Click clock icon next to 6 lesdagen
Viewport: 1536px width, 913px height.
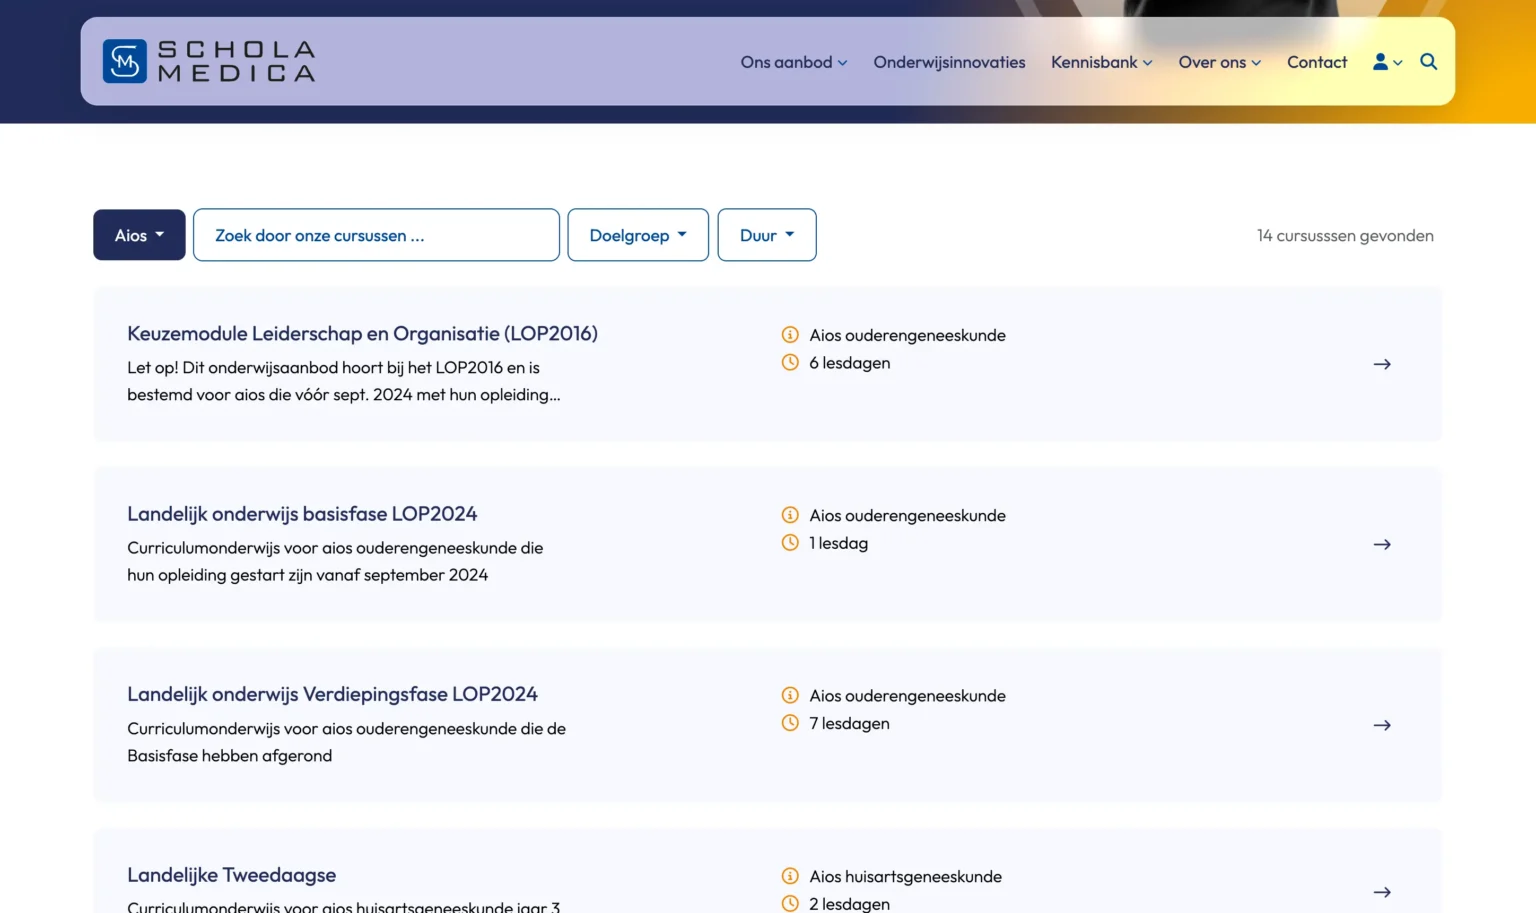(x=790, y=362)
